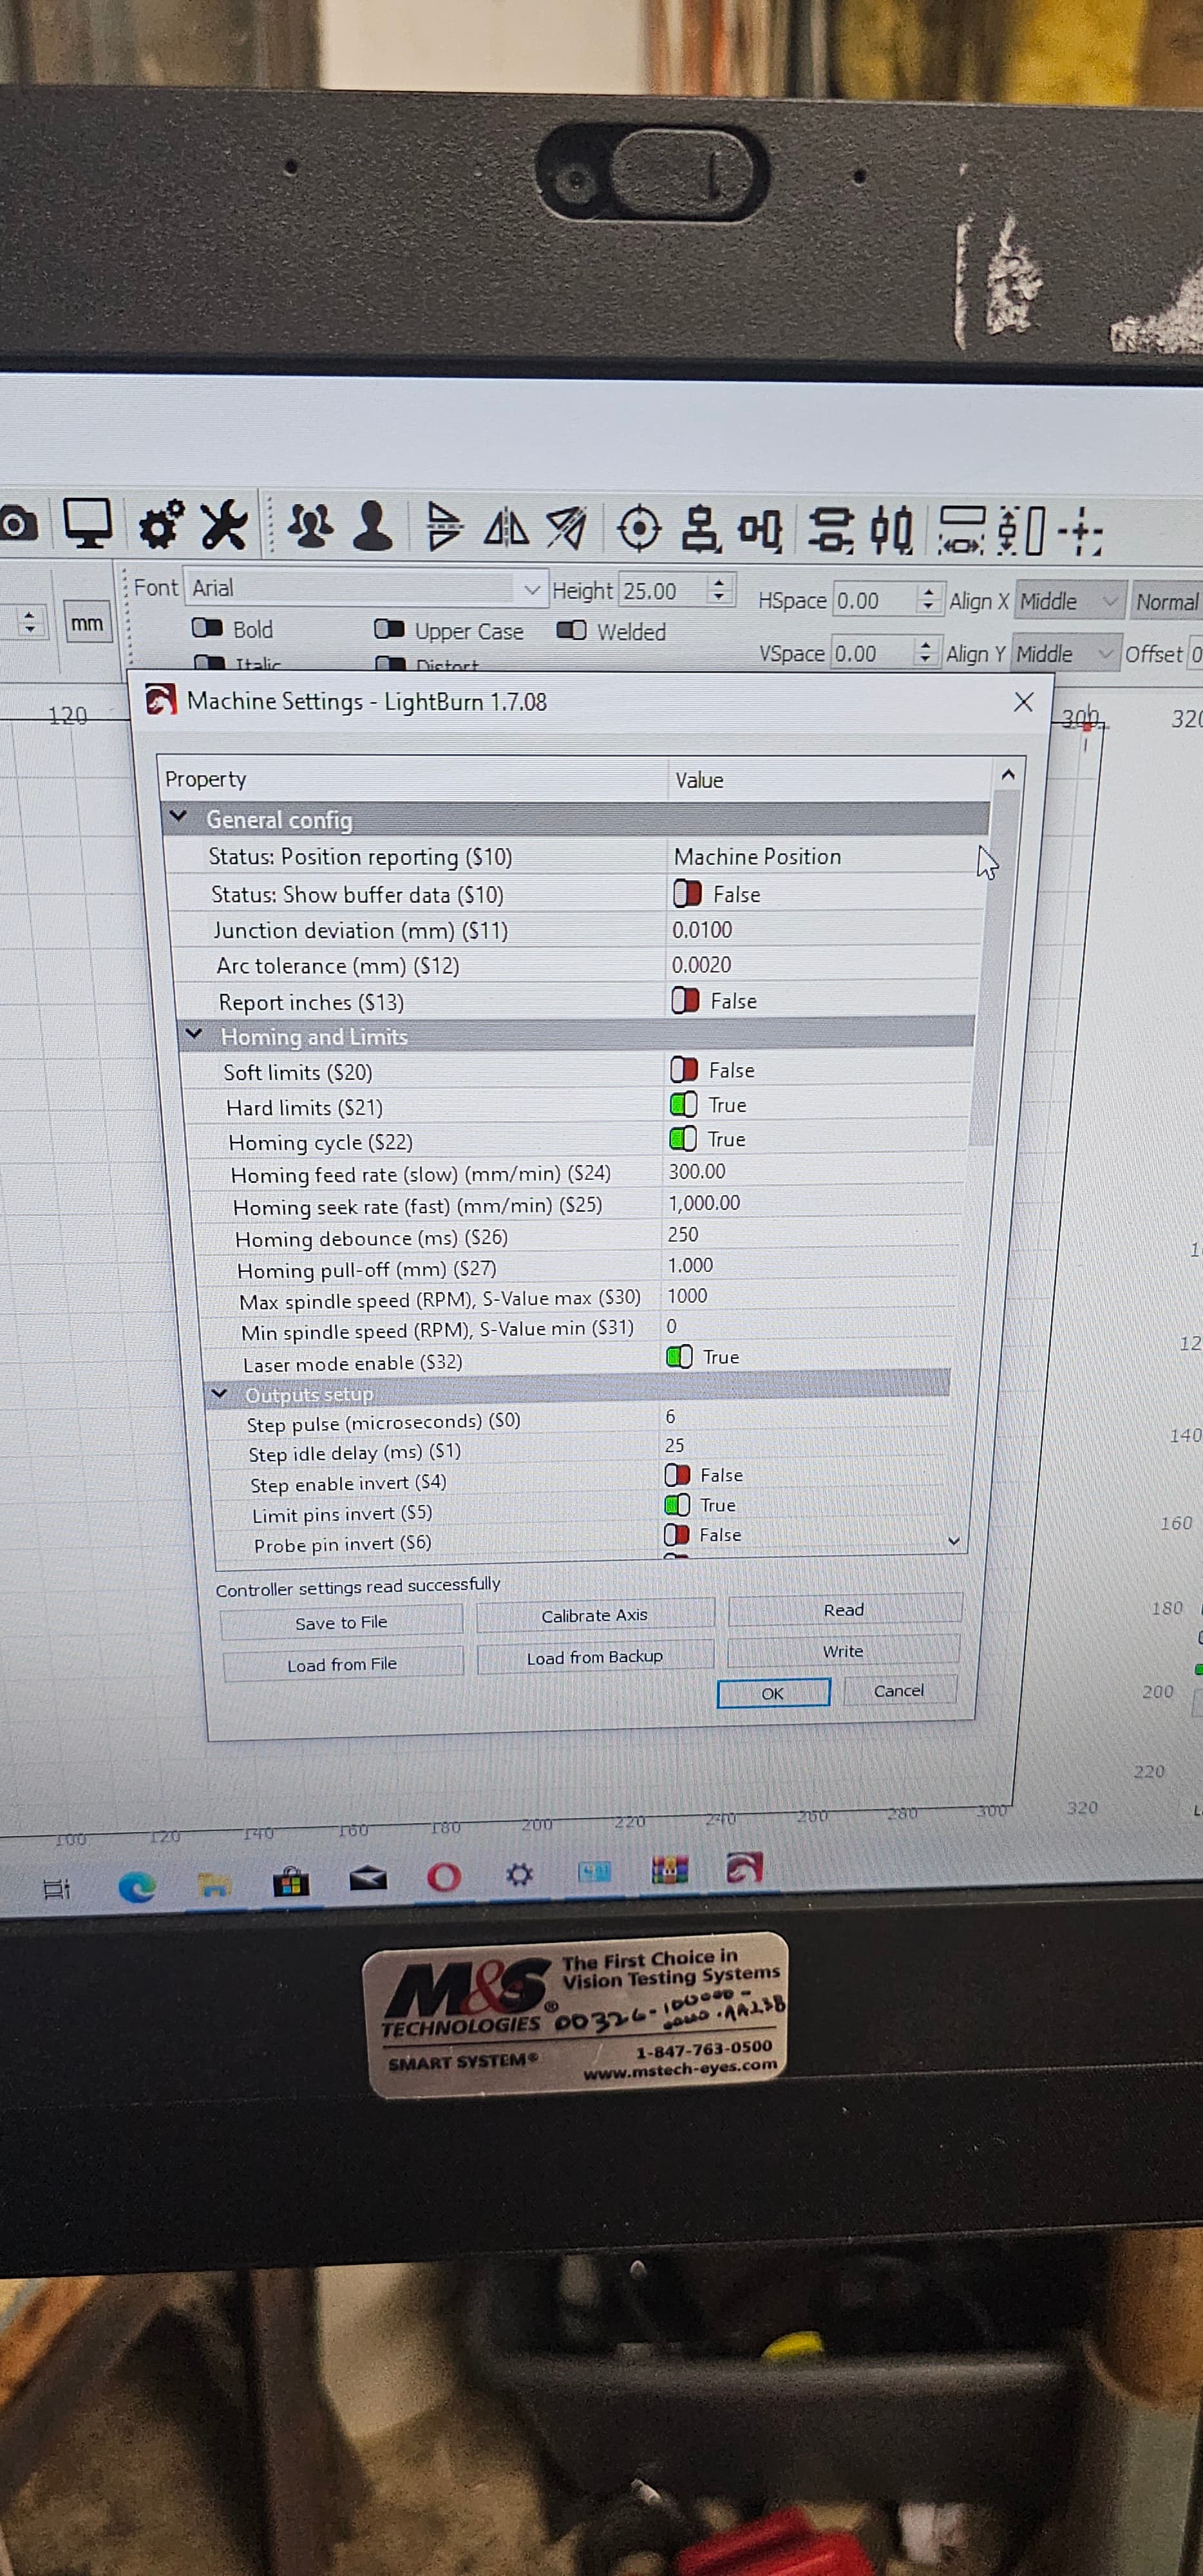Enable Soft limits ($20) toggle
Image resolution: width=1203 pixels, height=2576 pixels.
coord(683,1070)
